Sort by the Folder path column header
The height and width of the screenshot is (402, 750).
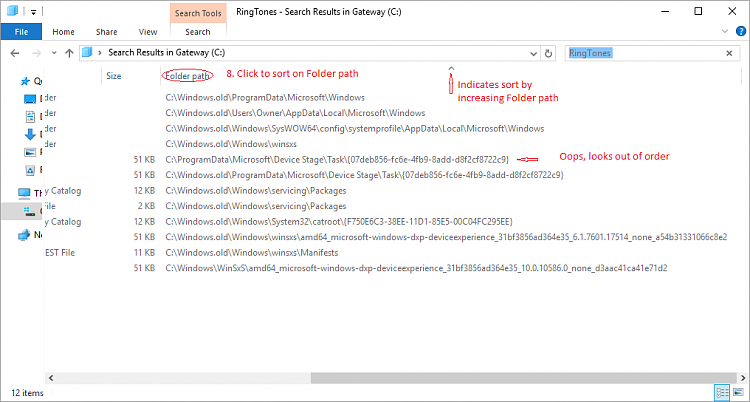(187, 76)
